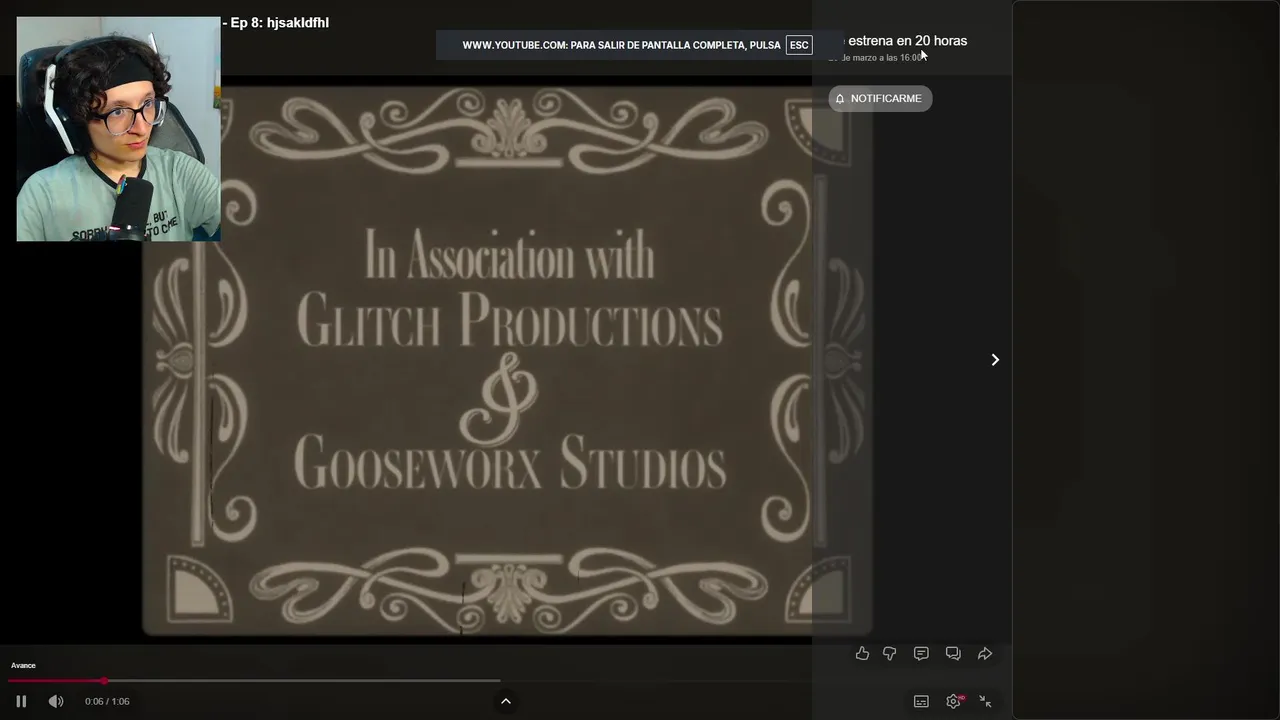This screenshot has width=1280, height=720.
Task: Share the video via arrow icon
Action: click(985, 653)
